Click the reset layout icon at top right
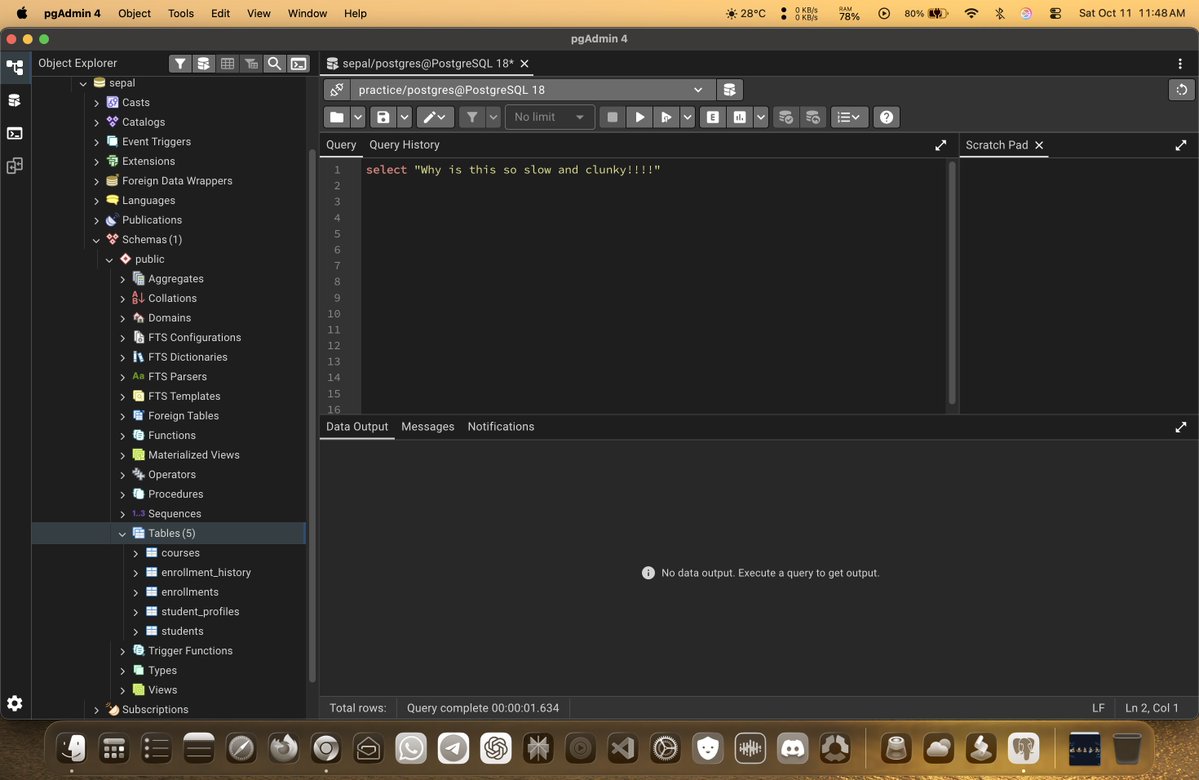Screen dimensions: 1199x780 [x=1181, y=89]
